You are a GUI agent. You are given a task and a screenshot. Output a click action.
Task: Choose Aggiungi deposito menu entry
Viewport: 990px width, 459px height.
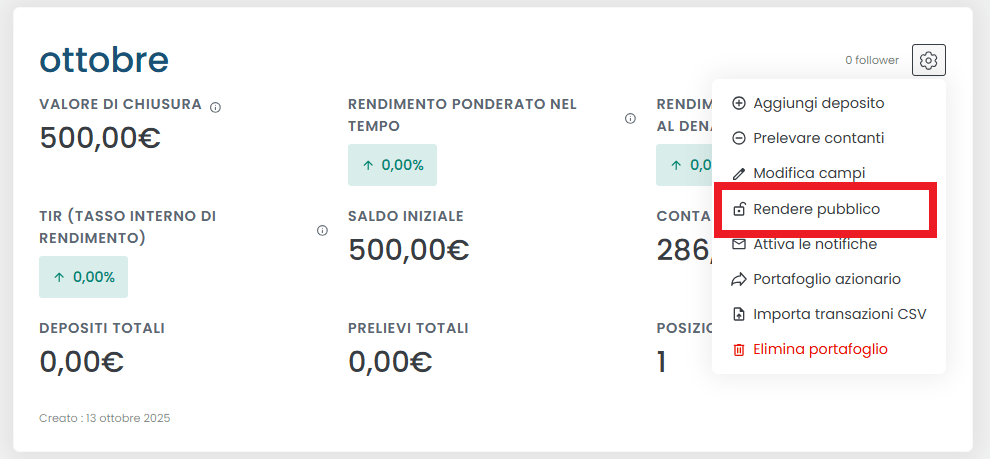[x=818, y=103]
